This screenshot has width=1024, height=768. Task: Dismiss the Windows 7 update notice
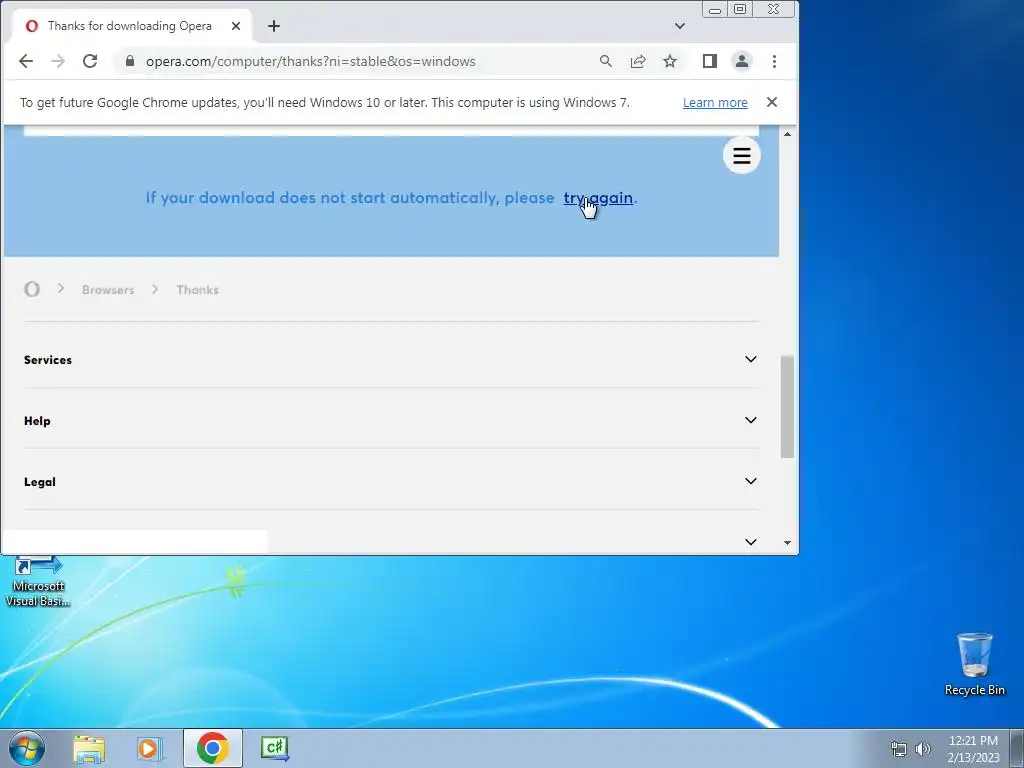coord(772,103)
